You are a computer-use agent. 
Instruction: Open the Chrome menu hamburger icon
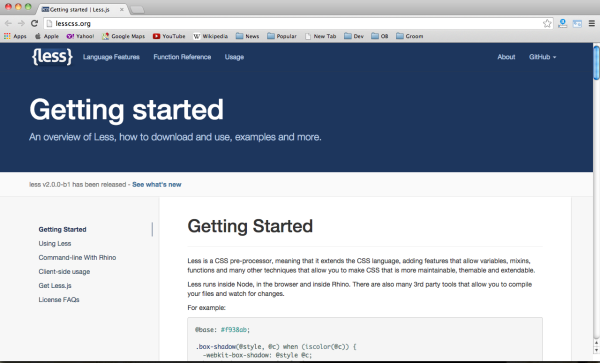pos(592,23)
